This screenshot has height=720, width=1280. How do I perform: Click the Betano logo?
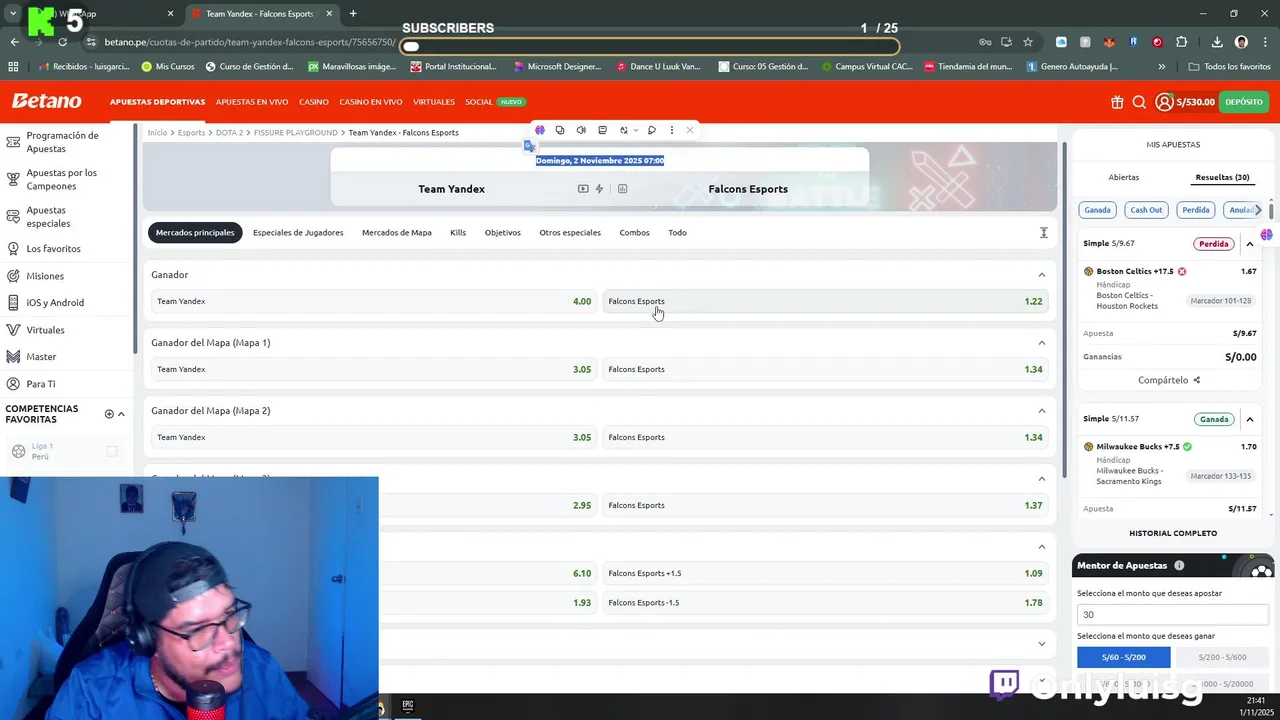click(x=46, y=101)
